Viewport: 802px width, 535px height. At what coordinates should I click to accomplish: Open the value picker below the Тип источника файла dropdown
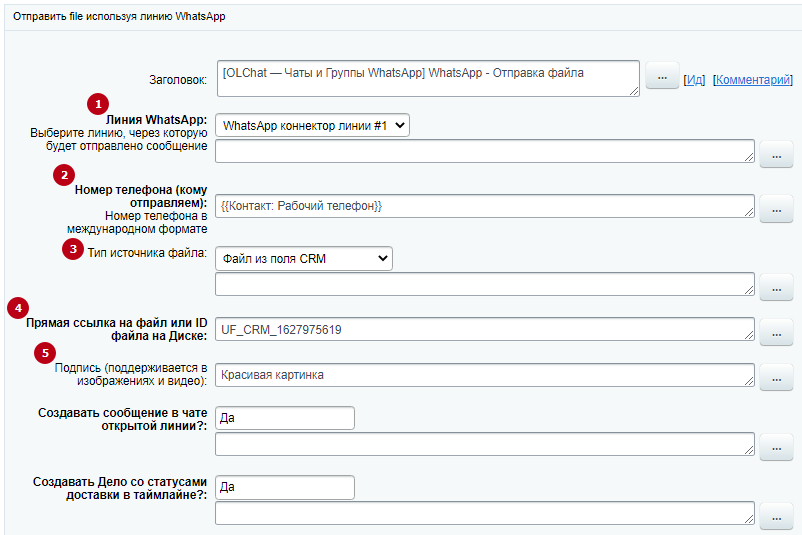(x=776, y=287)
